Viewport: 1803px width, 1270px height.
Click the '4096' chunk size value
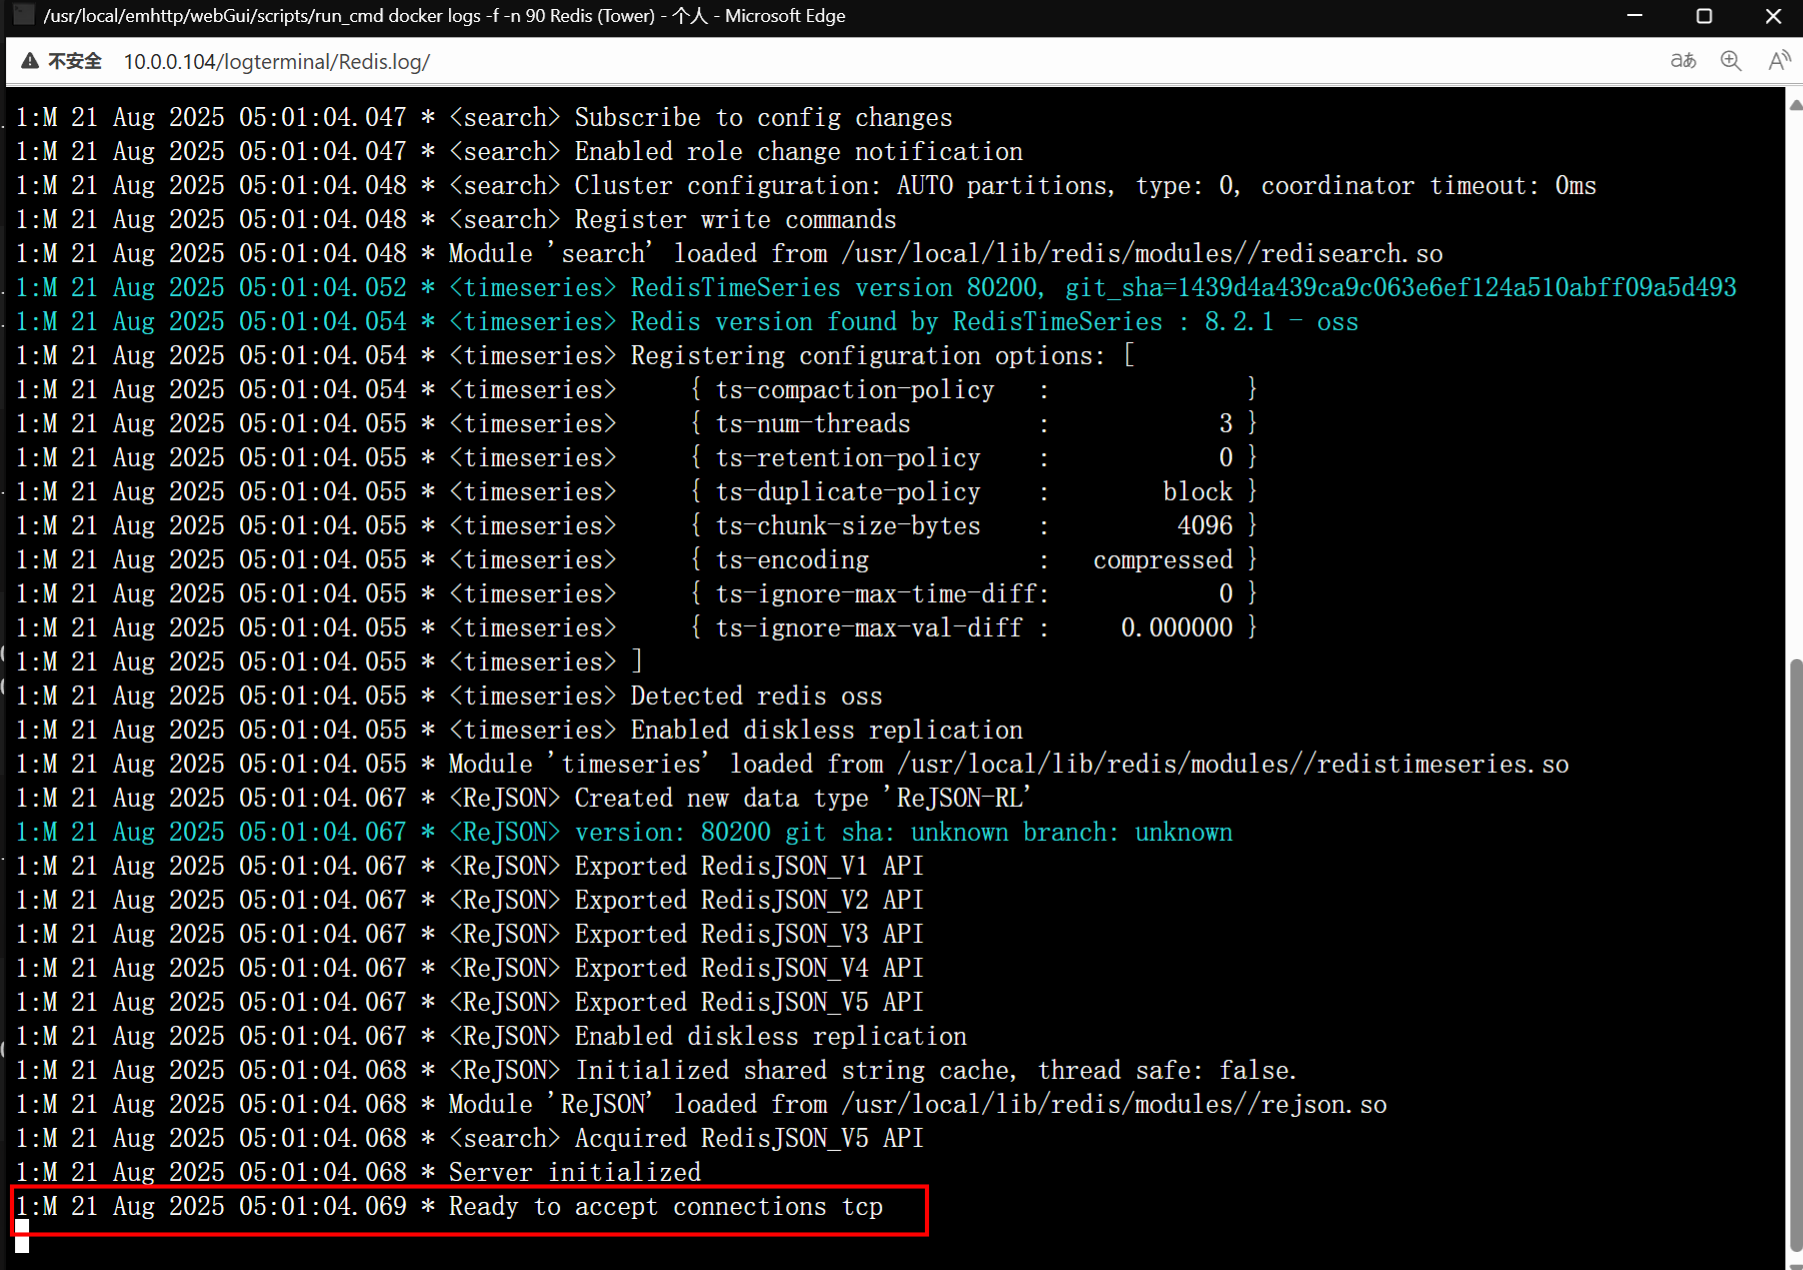[1205, 526]
